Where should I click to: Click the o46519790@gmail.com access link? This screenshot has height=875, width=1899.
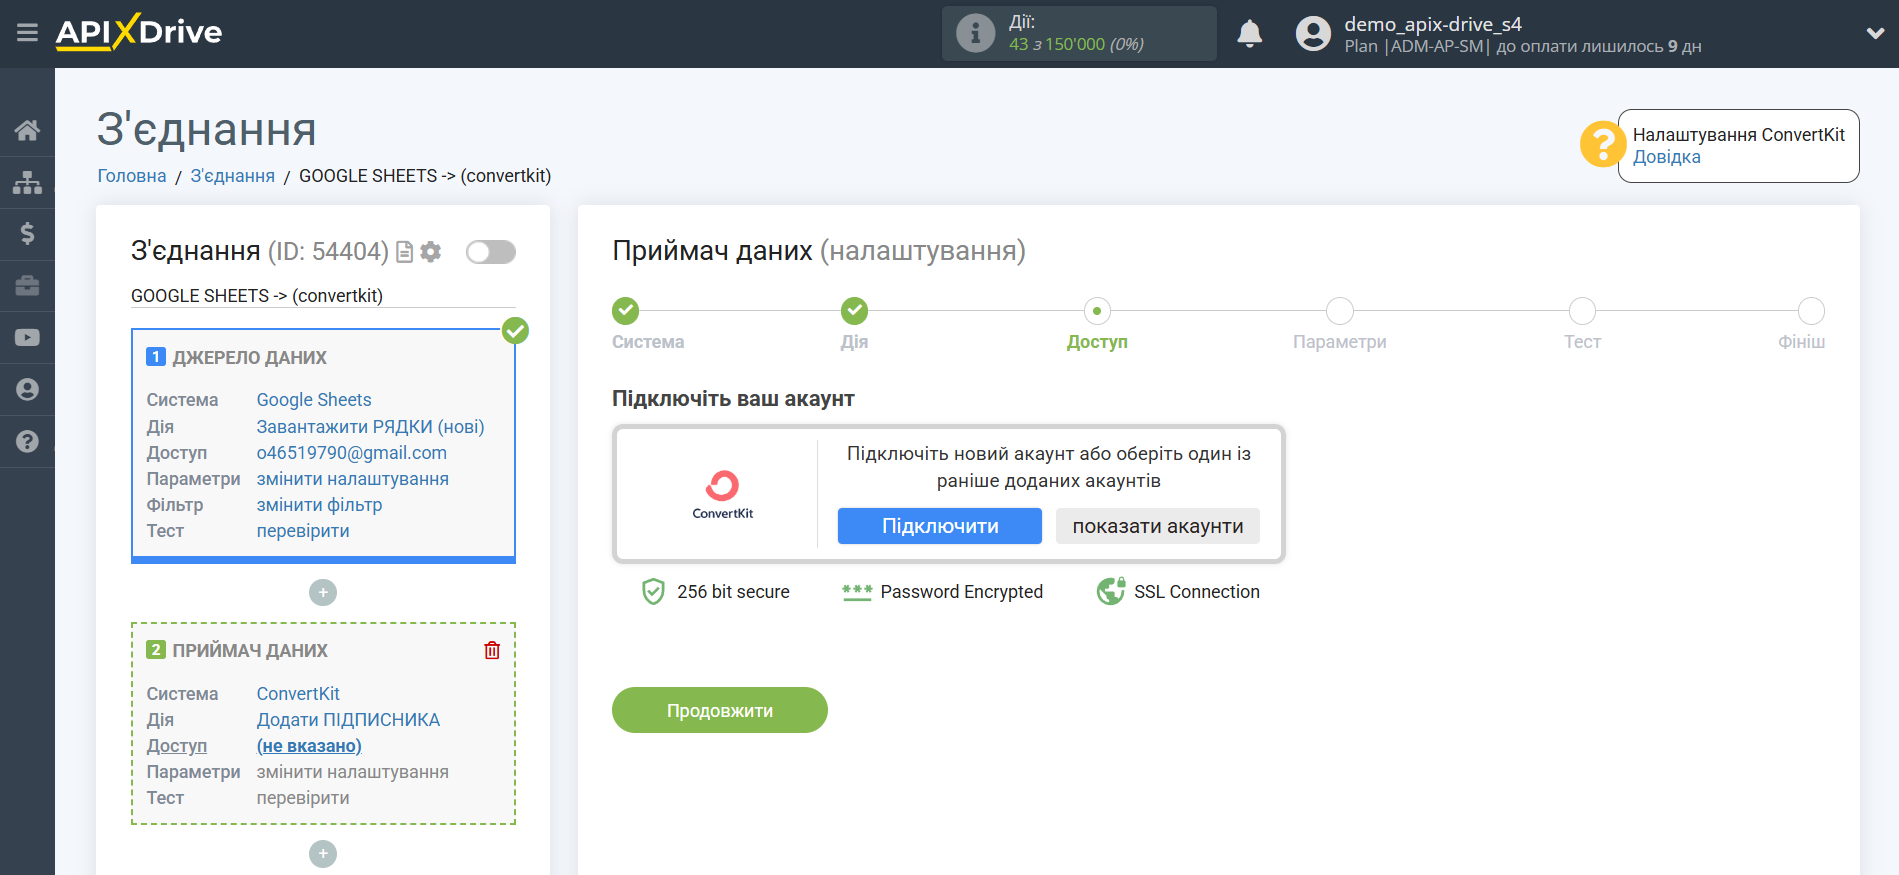click(x=351, y=453)
